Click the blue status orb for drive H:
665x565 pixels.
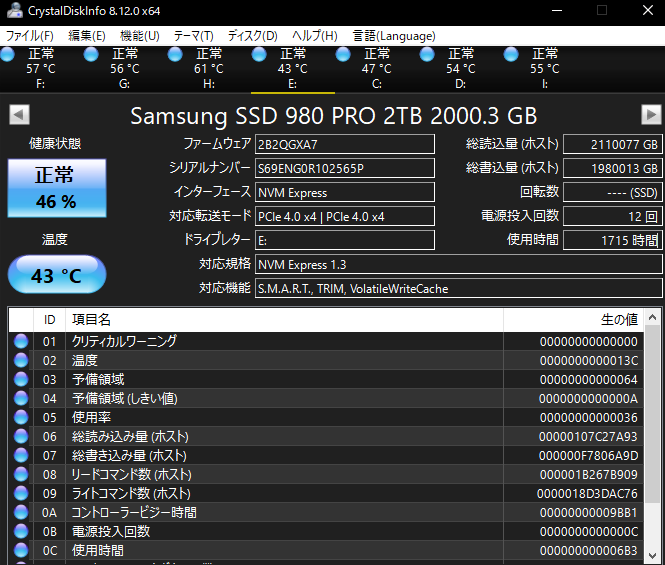175,54
